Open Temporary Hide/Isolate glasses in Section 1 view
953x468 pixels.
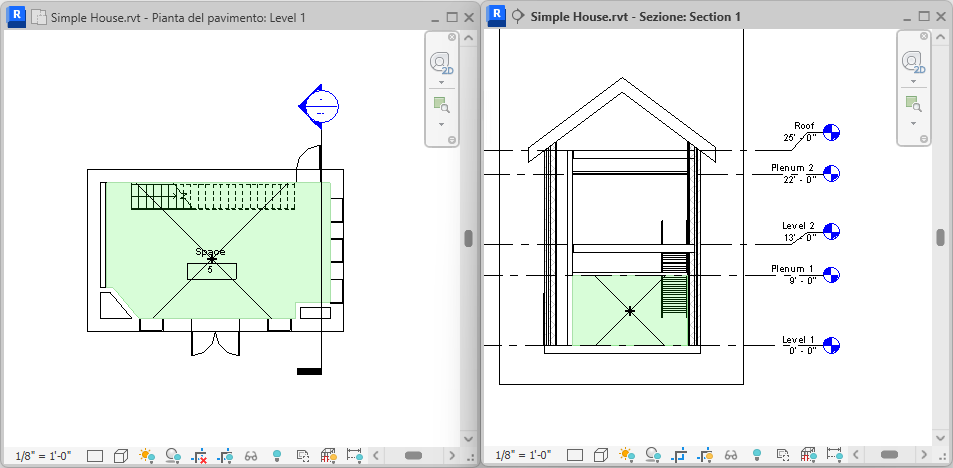731,455
